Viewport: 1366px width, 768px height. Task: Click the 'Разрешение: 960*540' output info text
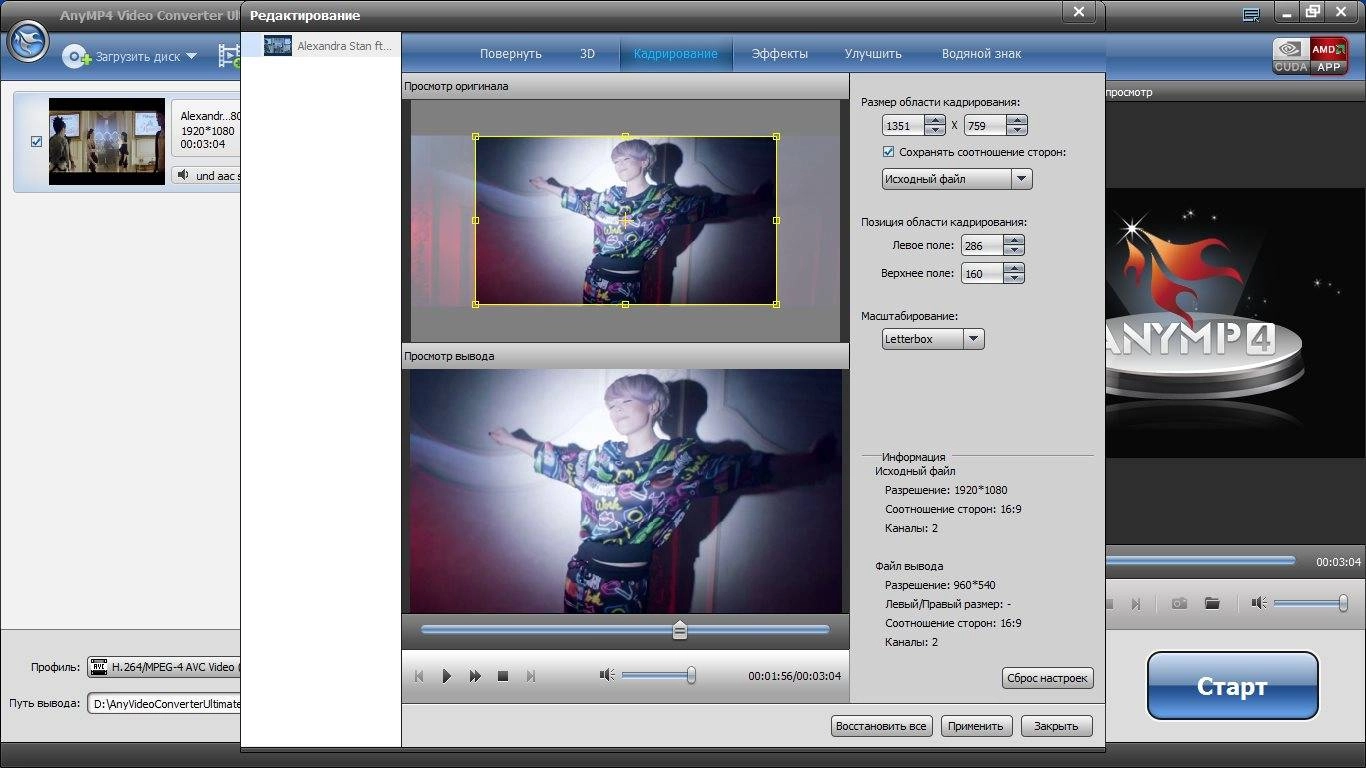click(x=940, y=585)
